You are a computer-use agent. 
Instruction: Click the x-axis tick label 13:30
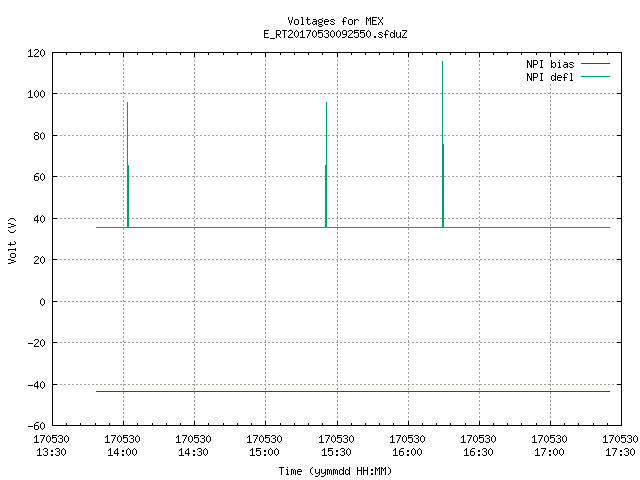[51, 452]
